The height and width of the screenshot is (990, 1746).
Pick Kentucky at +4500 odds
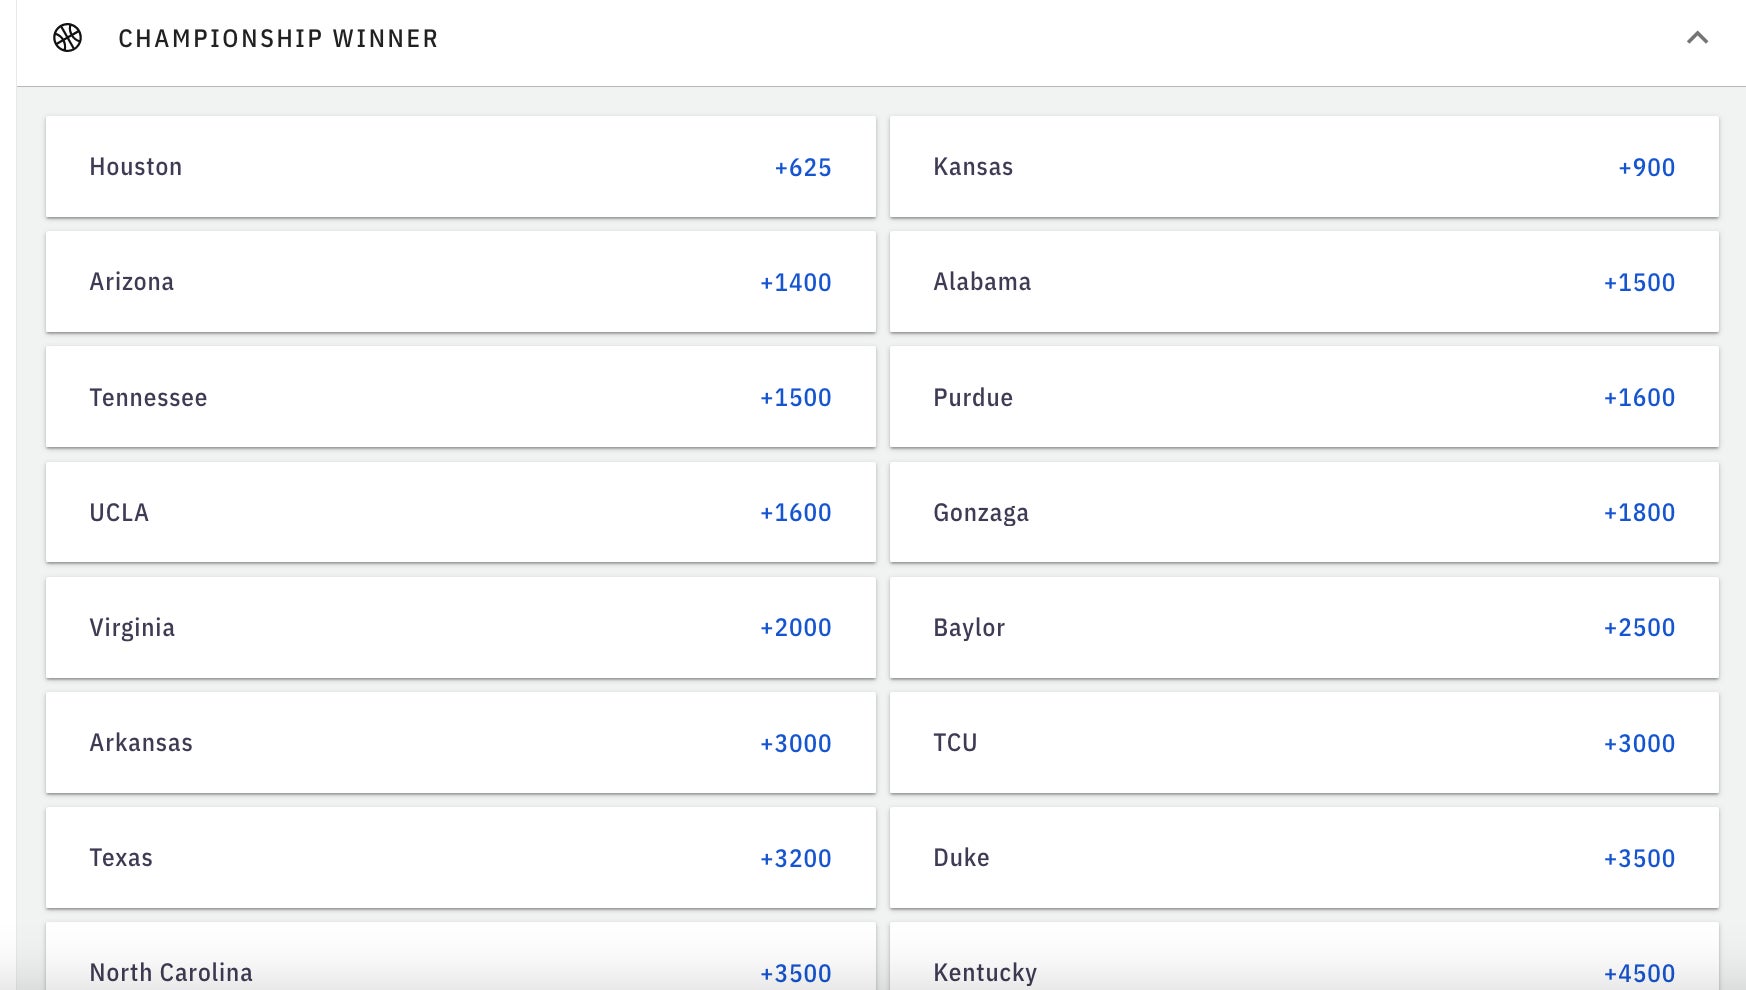point(1303,965)
